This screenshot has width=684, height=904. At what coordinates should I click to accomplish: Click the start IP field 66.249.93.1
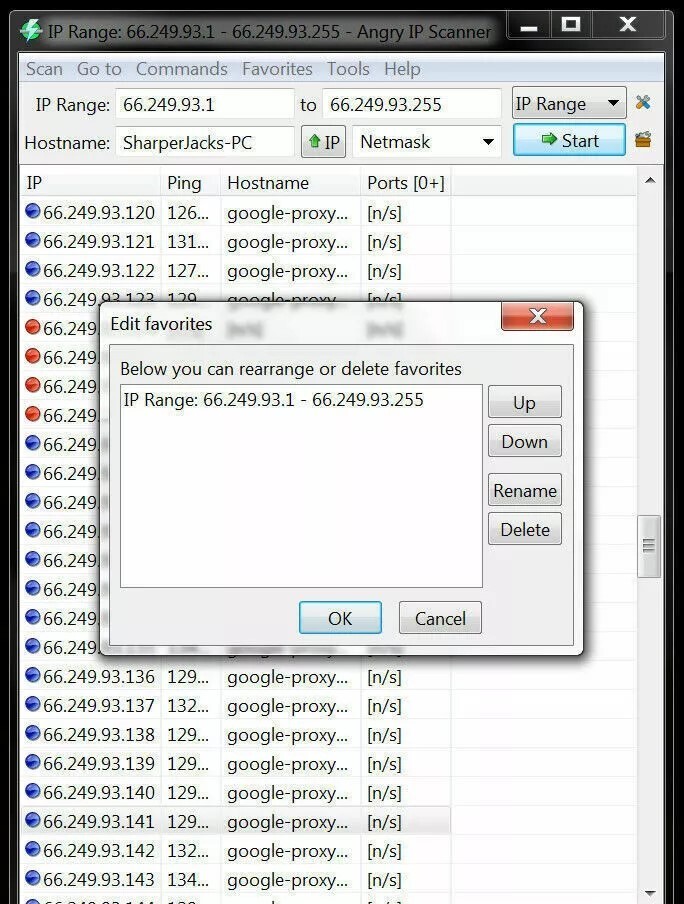pos(205,104)
